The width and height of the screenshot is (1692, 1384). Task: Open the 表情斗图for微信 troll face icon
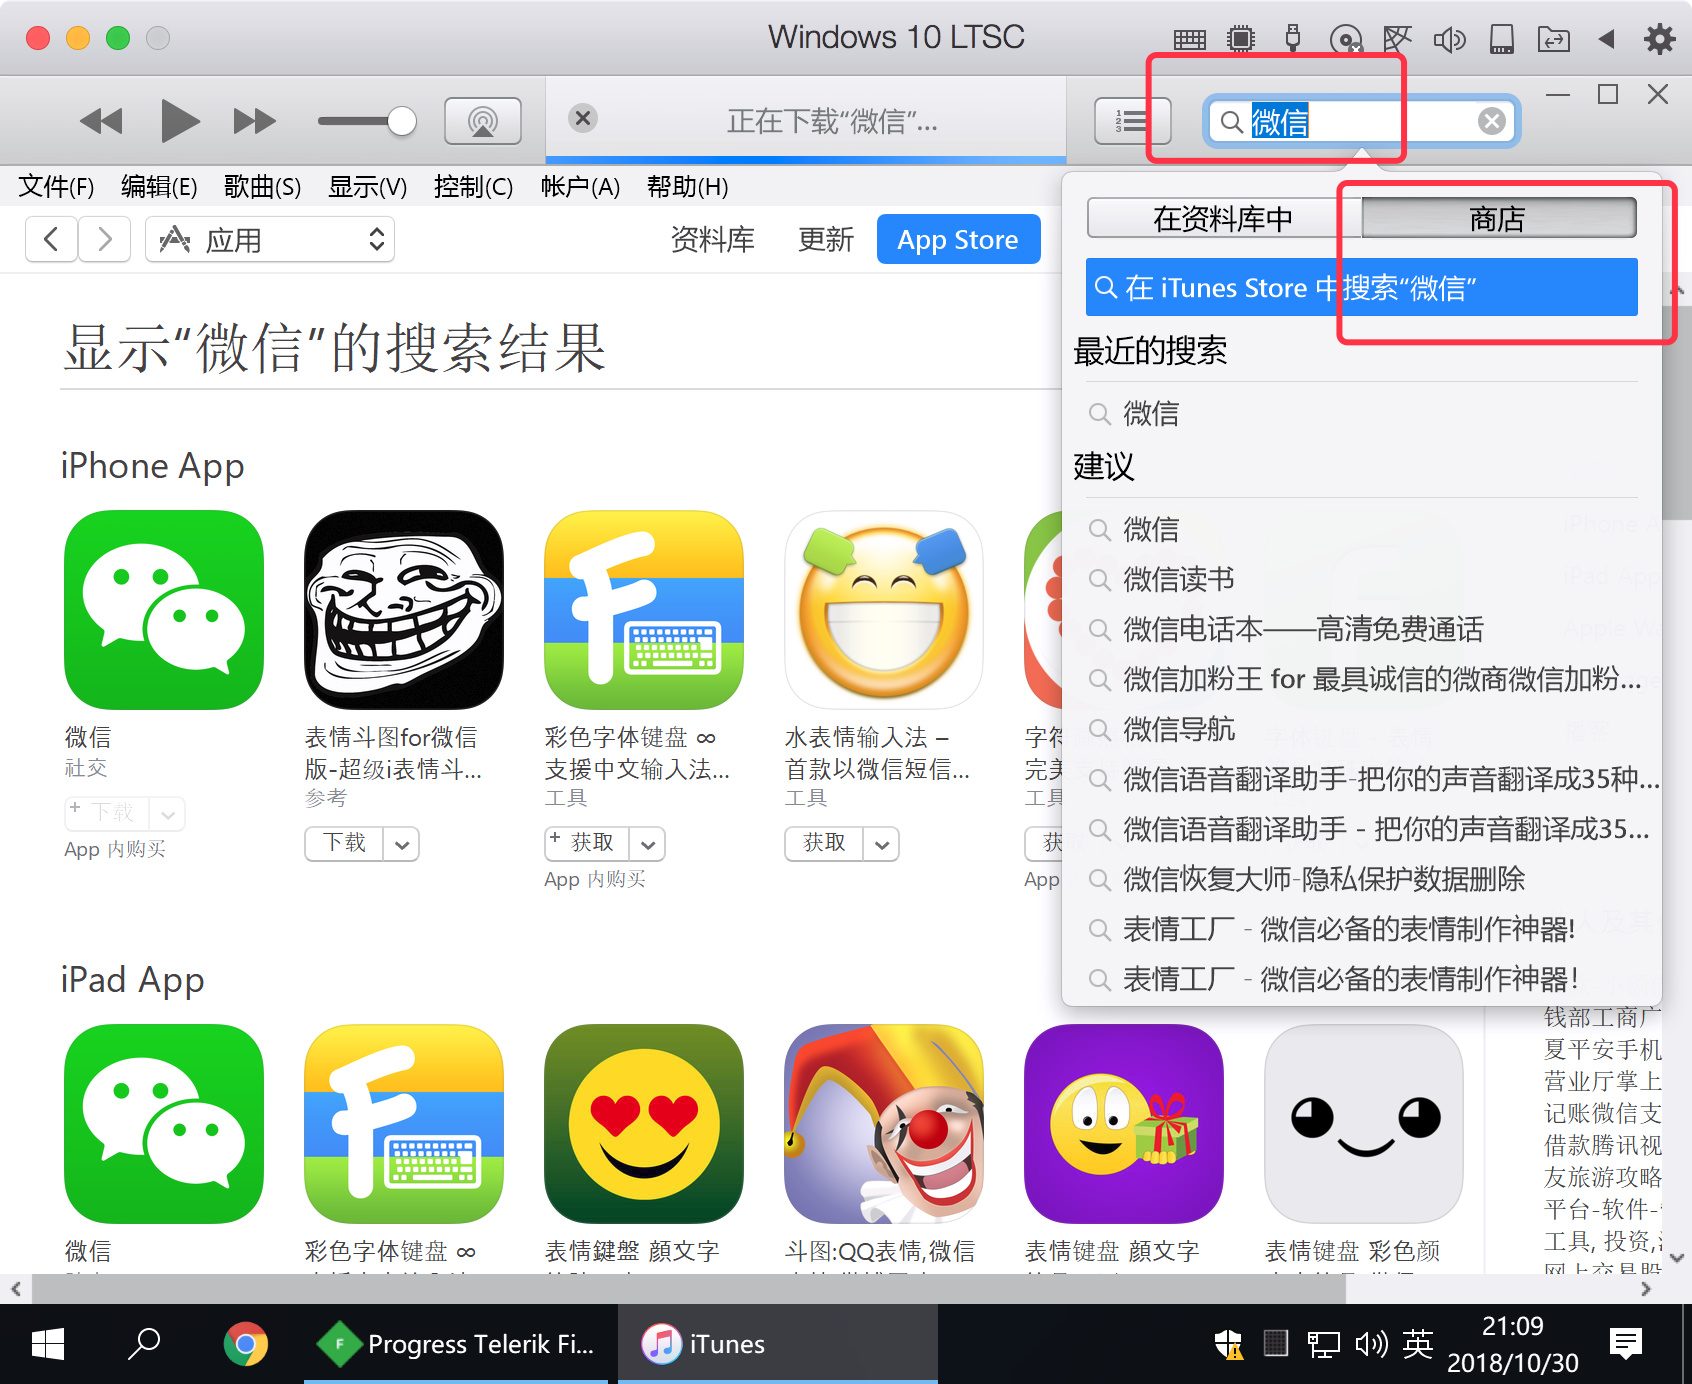404,610
